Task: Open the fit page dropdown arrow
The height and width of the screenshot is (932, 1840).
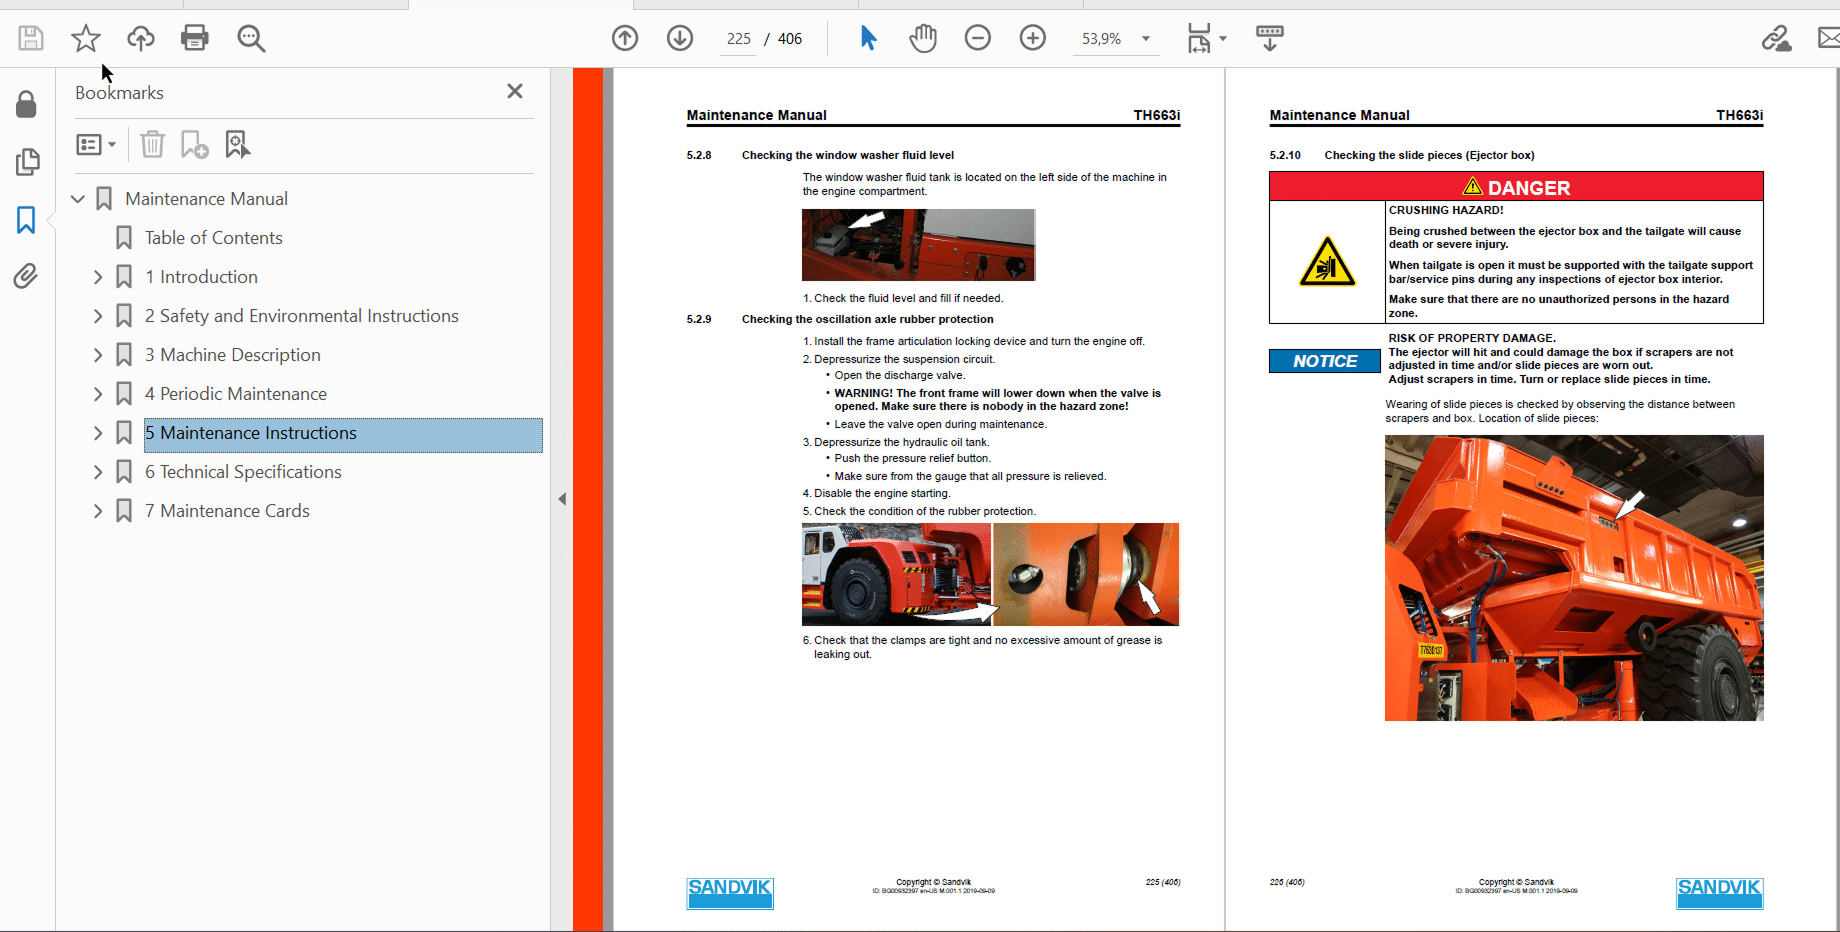Action: (x=1223, y=39)
